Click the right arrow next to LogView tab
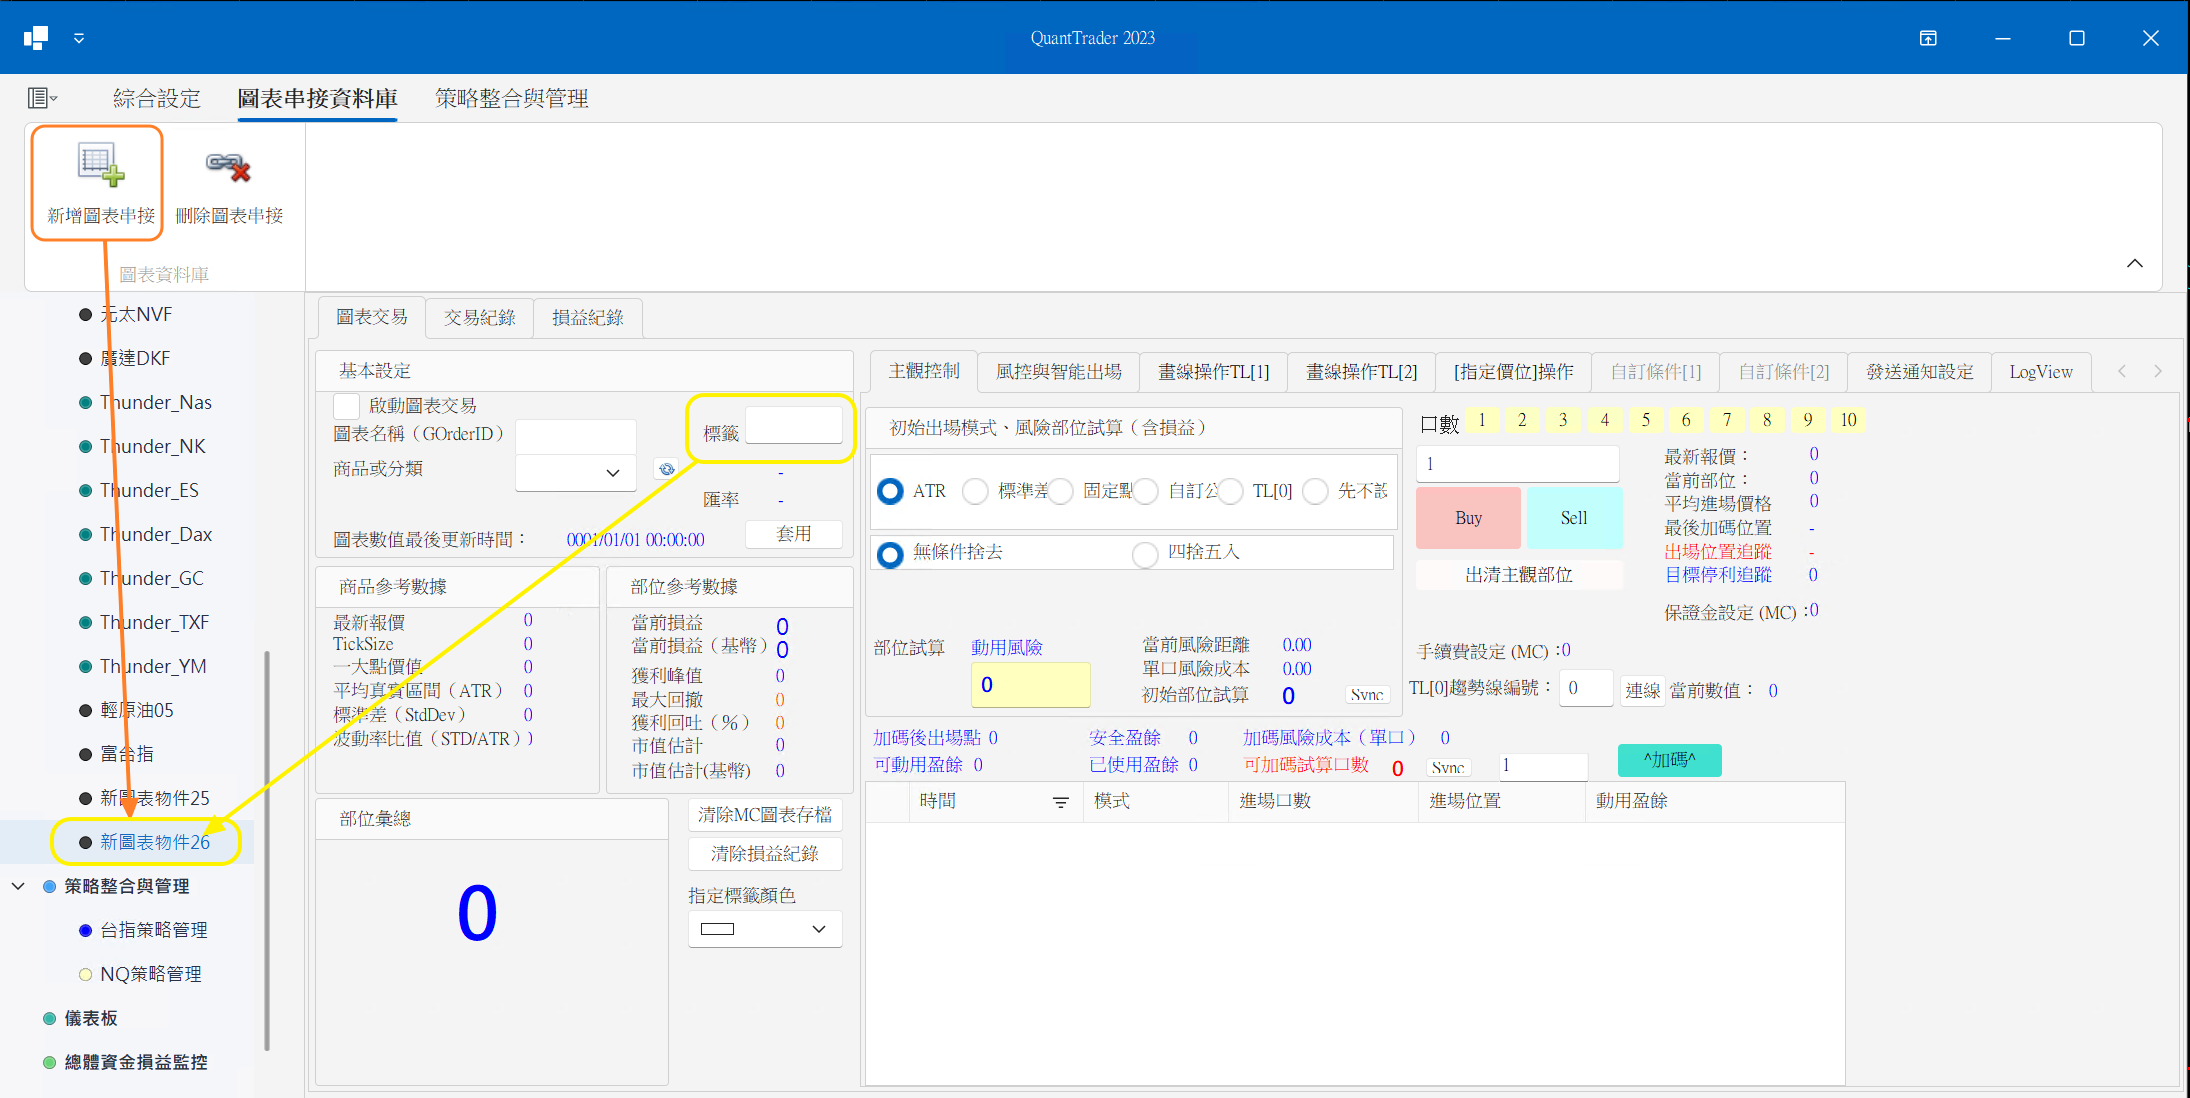This screenshot has height=1098, width=2190. [2158, 371]
